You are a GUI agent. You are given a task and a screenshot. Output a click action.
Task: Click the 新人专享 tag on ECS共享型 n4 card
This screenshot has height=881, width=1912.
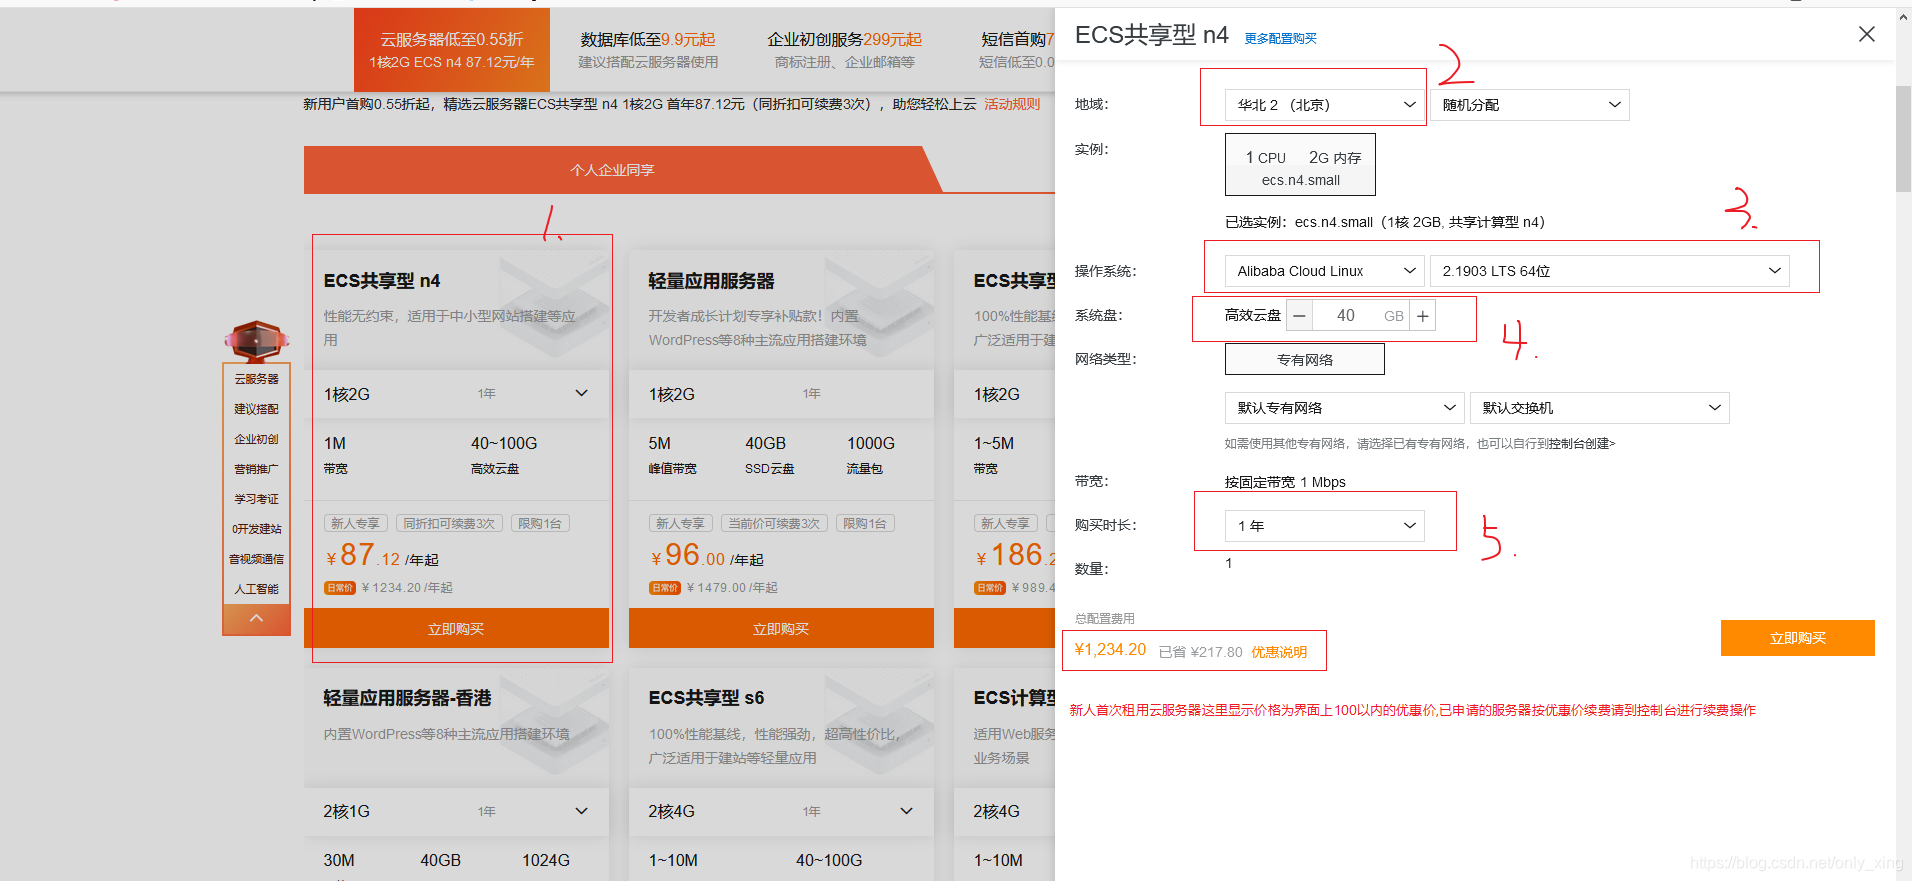[355, 524]
